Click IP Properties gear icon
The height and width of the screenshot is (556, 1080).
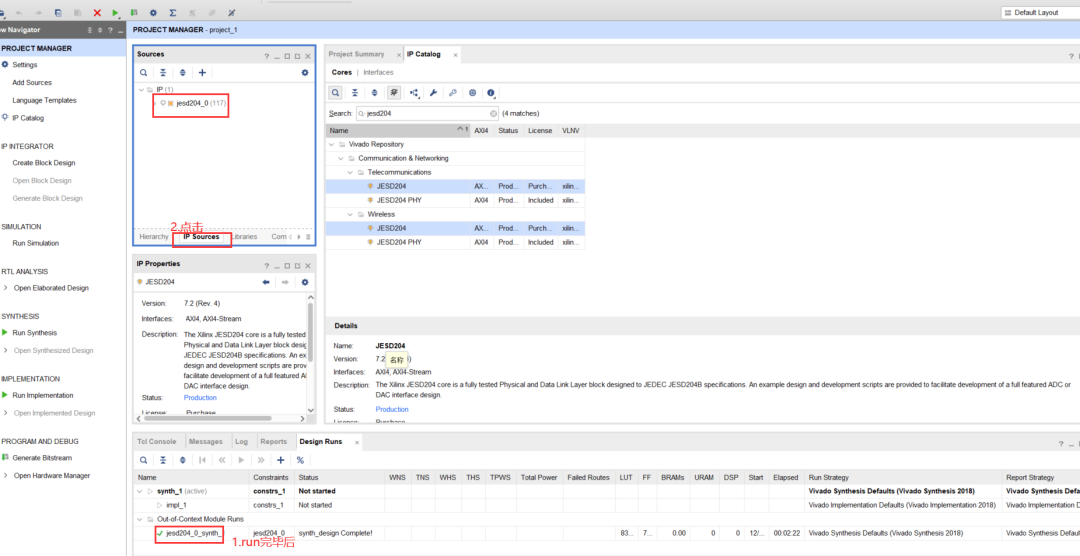point(305,282)
